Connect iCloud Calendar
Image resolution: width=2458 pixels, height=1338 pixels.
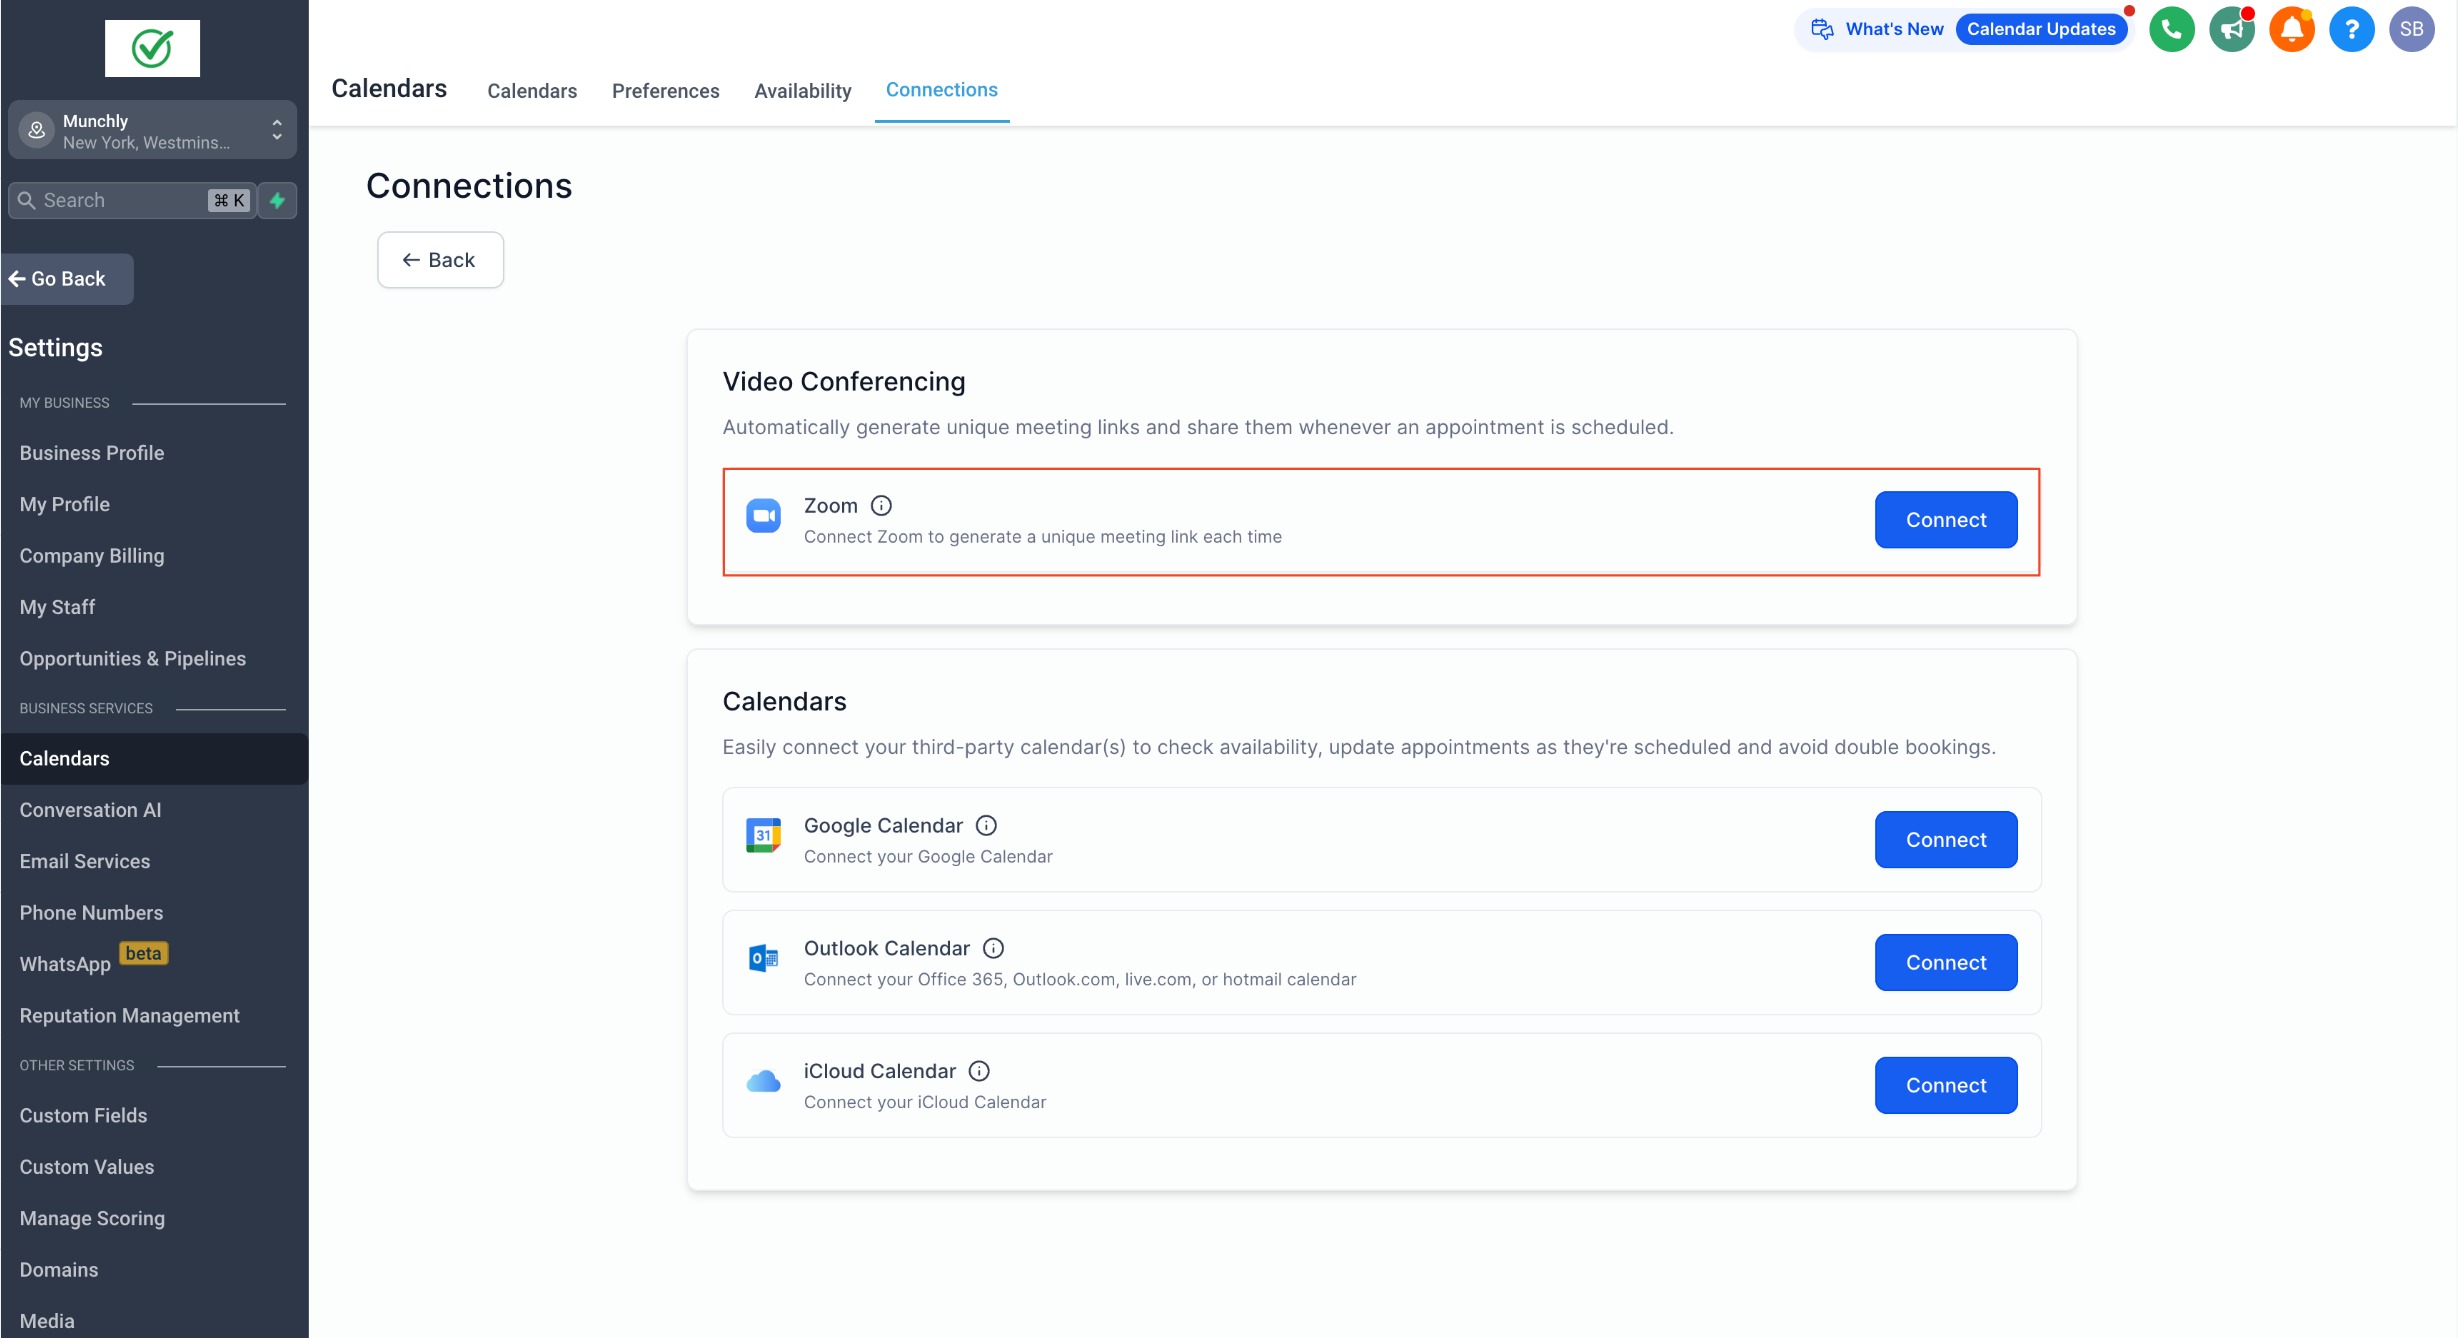coord(1945,1086)
